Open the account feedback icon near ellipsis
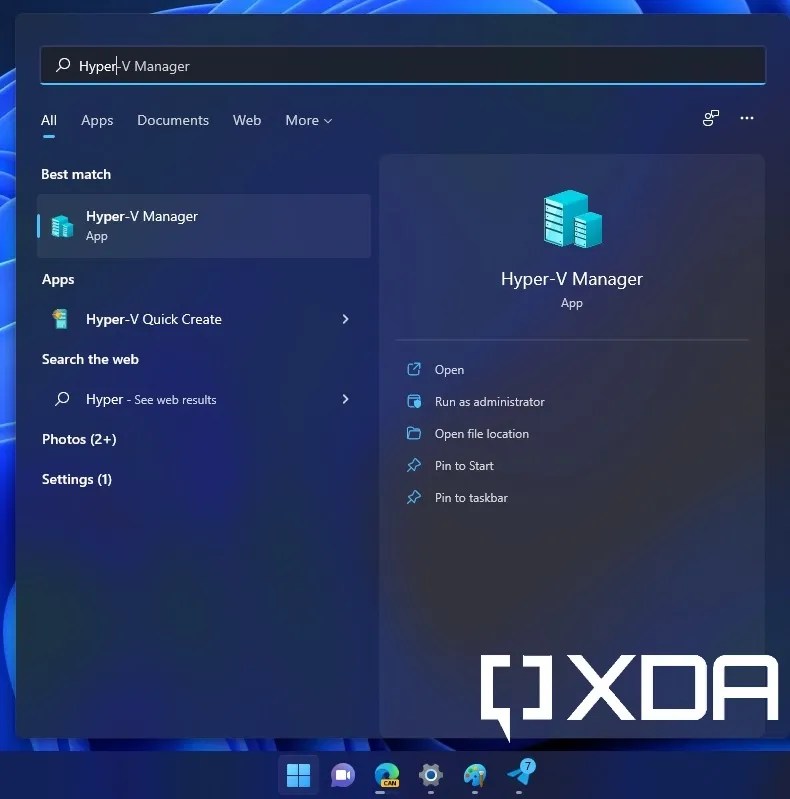 710,118
